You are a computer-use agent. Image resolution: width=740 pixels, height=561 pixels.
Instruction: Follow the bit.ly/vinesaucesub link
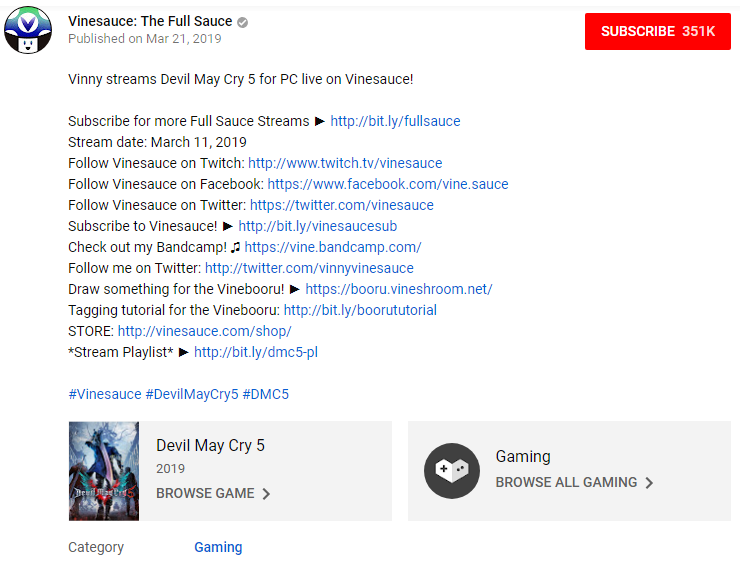pos(318,226)
